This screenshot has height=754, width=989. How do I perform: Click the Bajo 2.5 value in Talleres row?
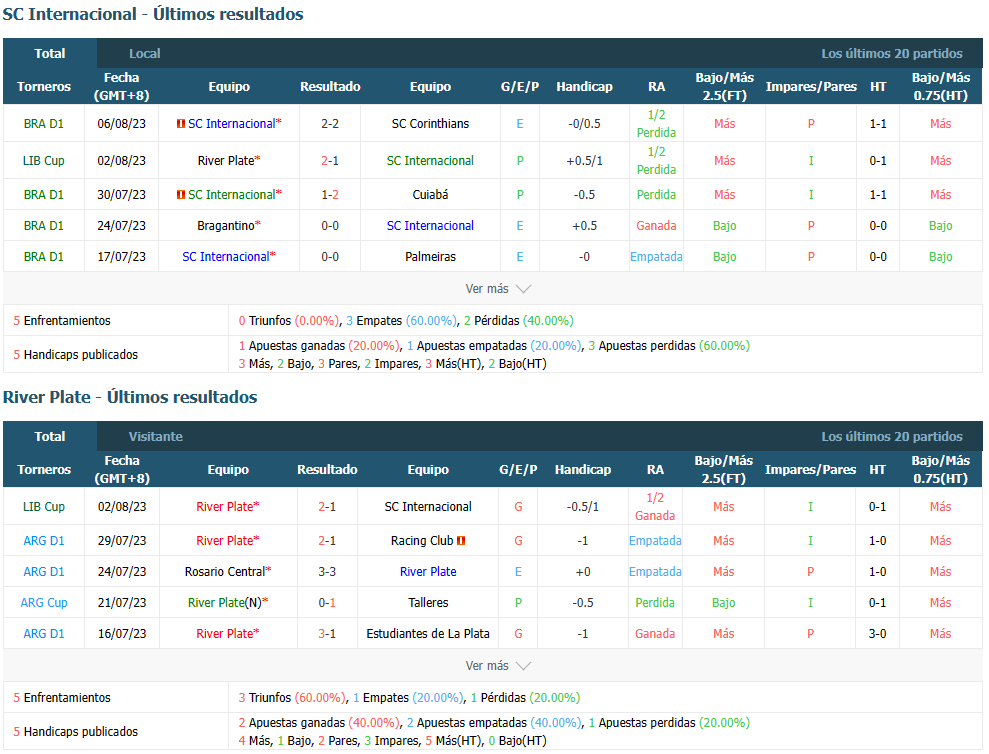click(x=723, y=603)
